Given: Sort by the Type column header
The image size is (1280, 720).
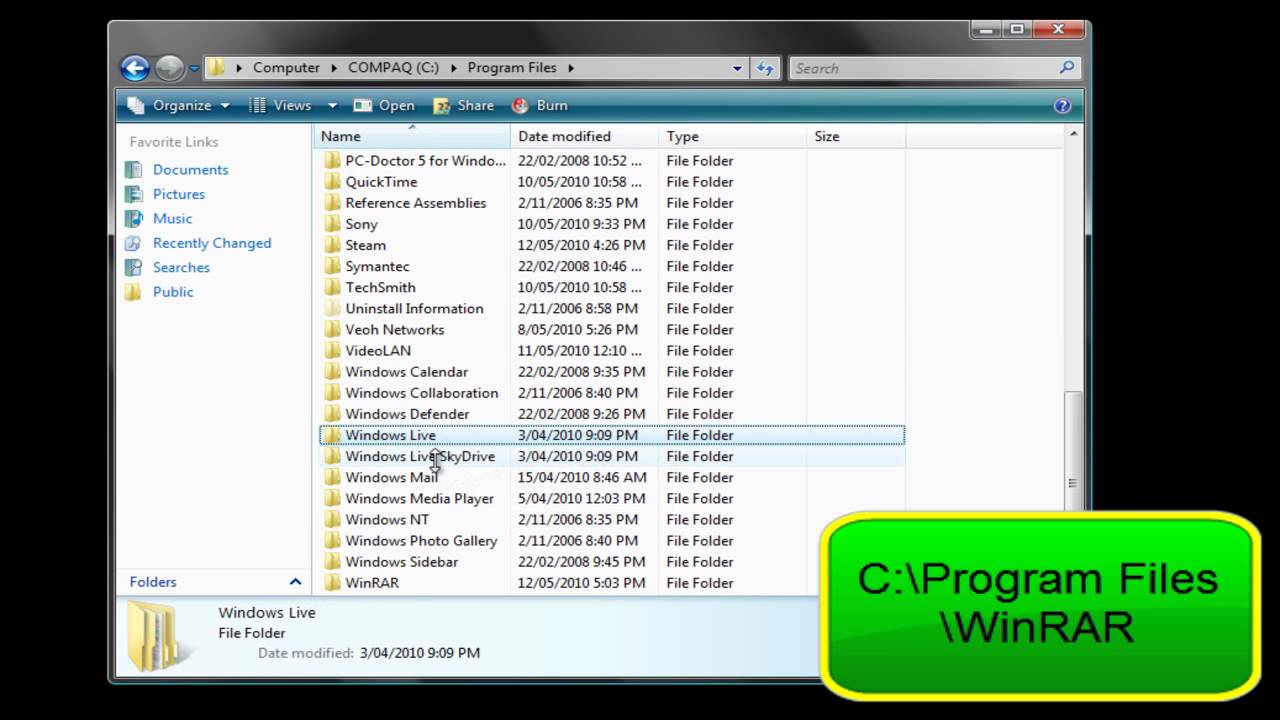Looking at the screenshot, I should point(733,136).
